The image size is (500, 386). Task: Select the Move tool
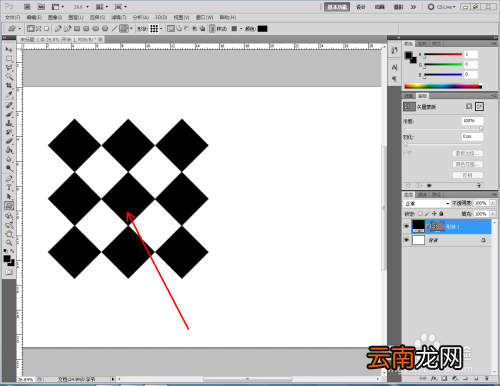click(x=9, y=50)
